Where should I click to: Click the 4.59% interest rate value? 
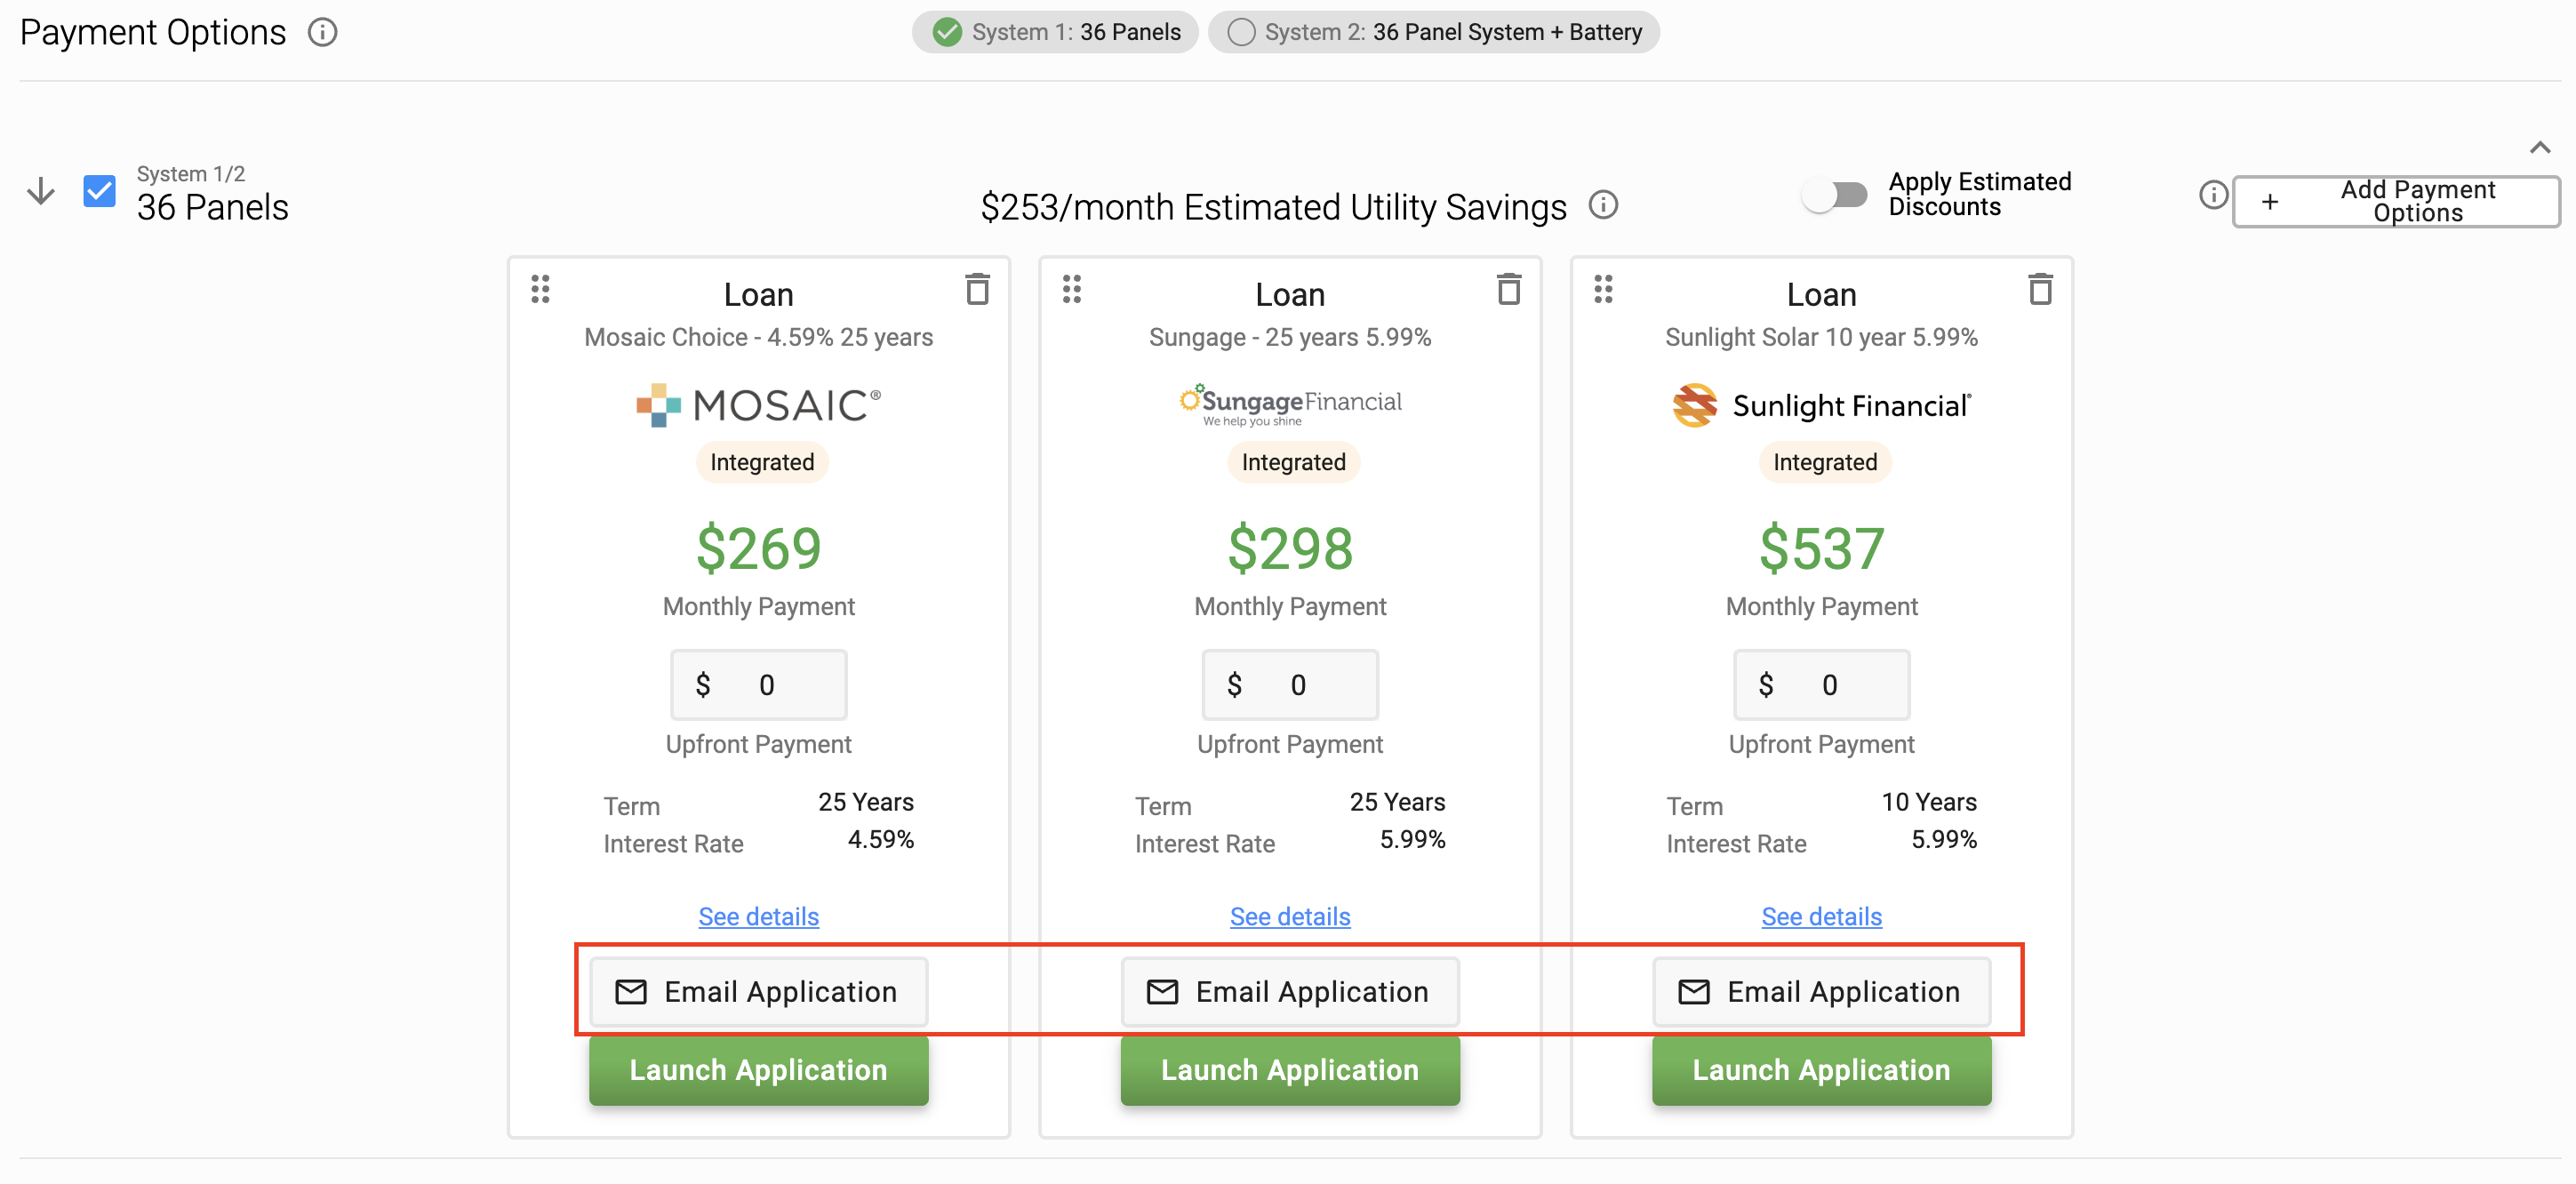tap(880, 839)
